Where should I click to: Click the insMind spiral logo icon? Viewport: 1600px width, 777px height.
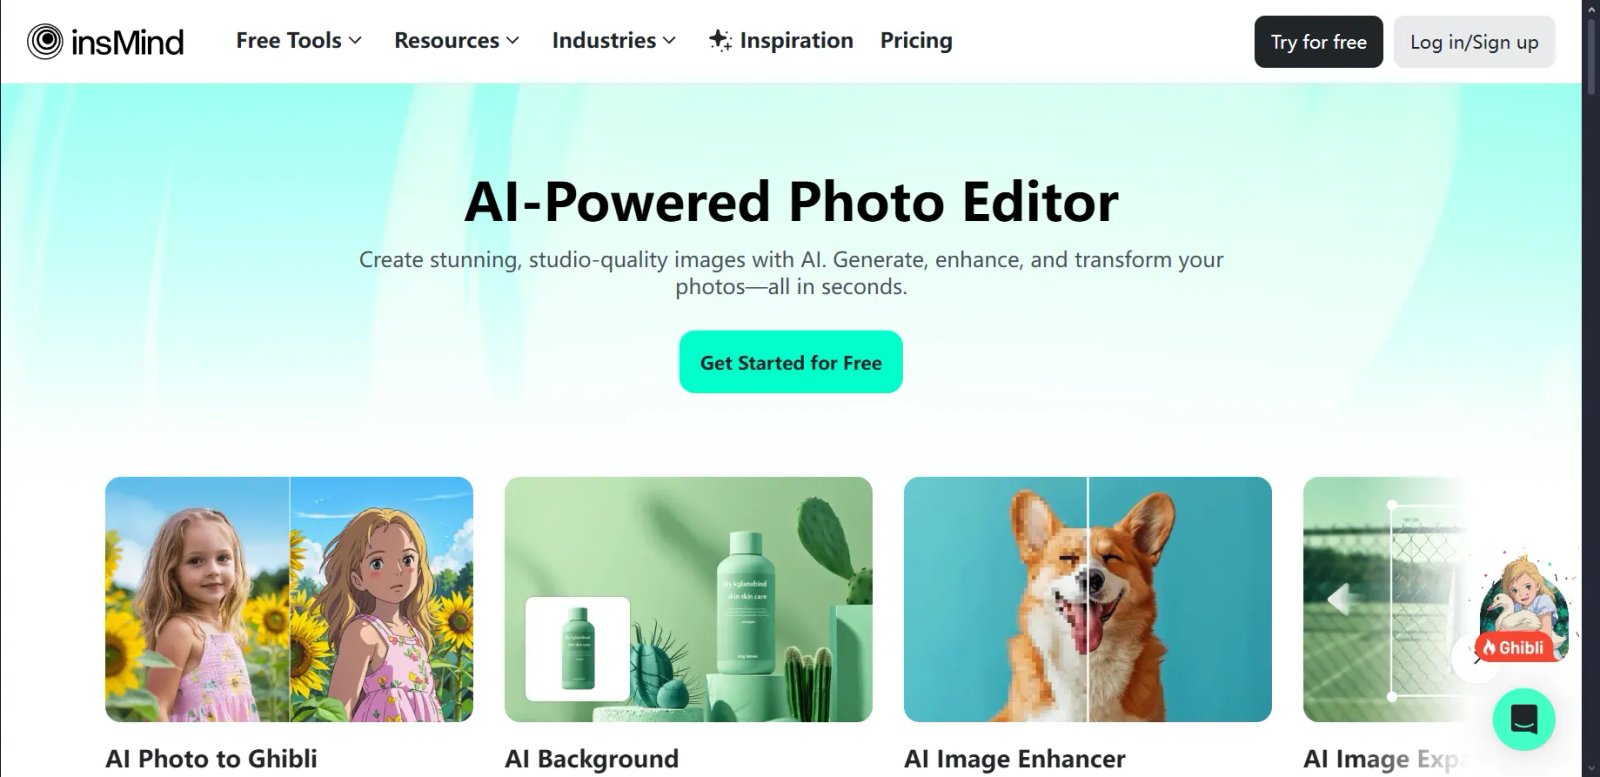click(x=45, y=41)
